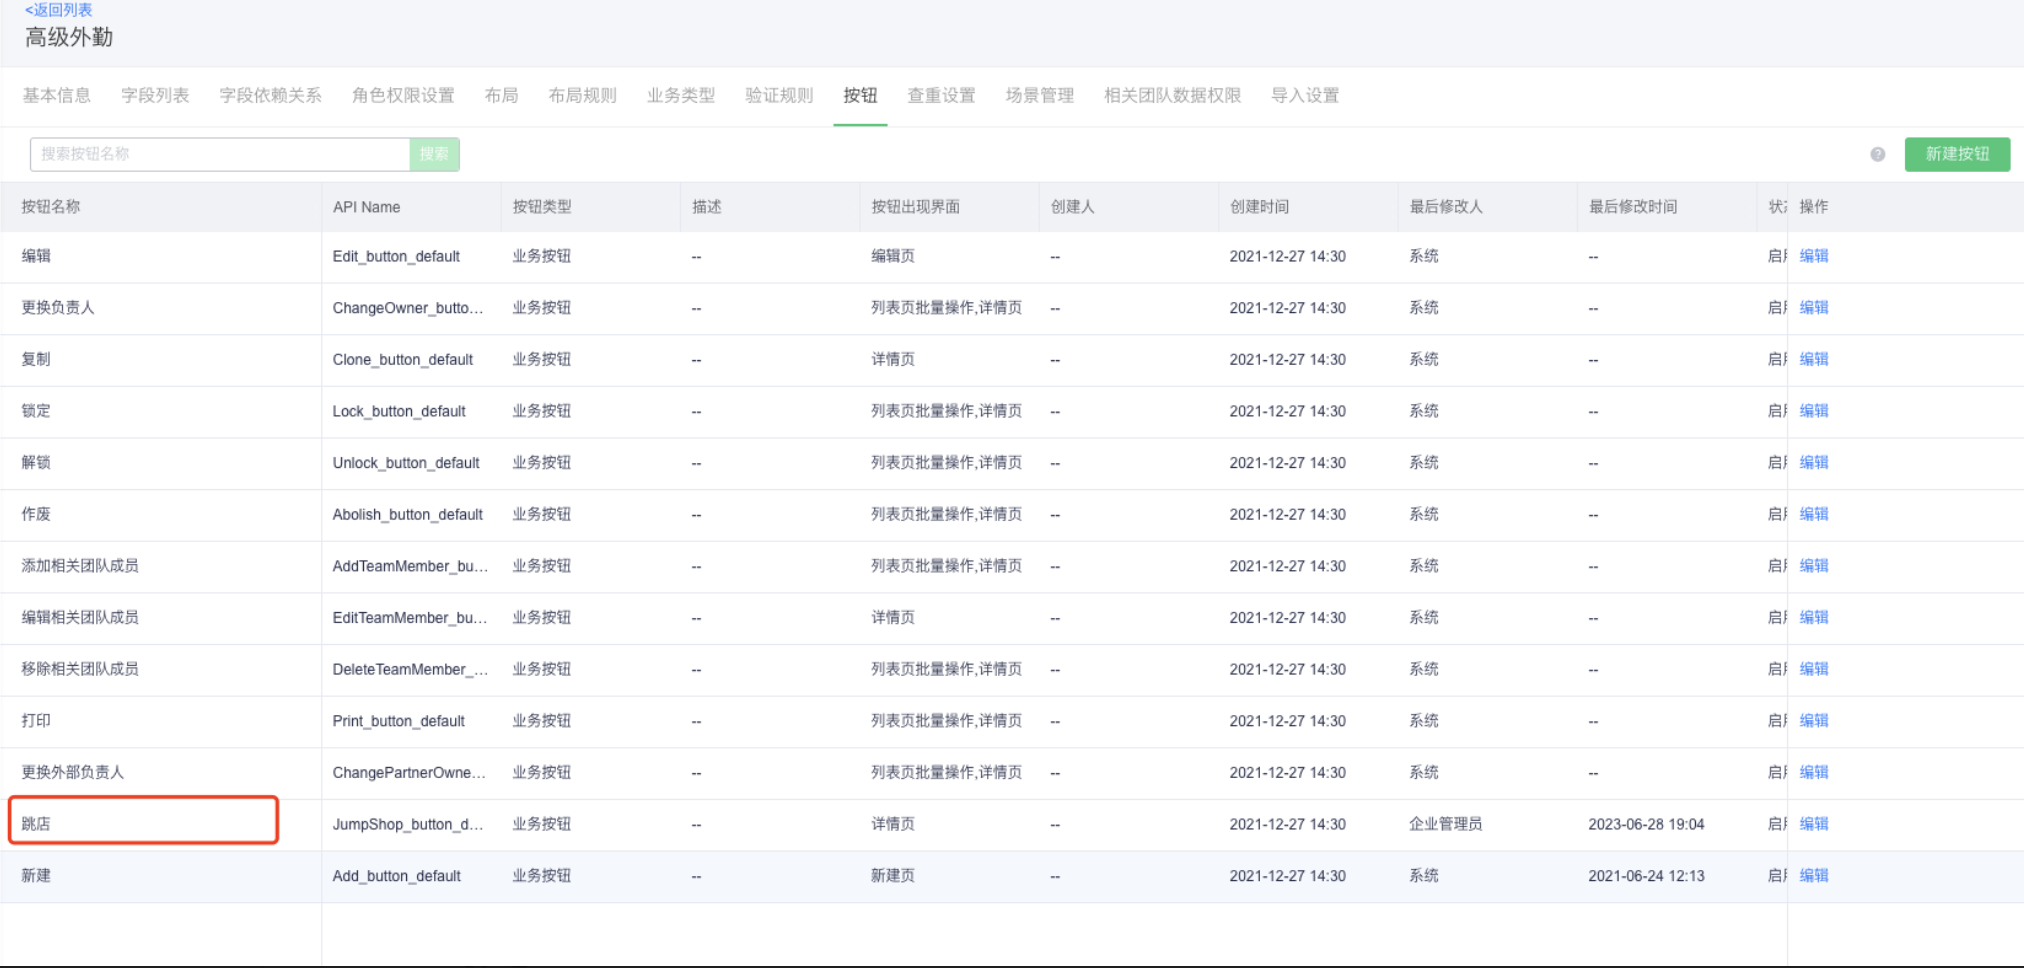Click 编辑页 in the 编辑 row
The image size is (2024, 968).
pos(893,256)
